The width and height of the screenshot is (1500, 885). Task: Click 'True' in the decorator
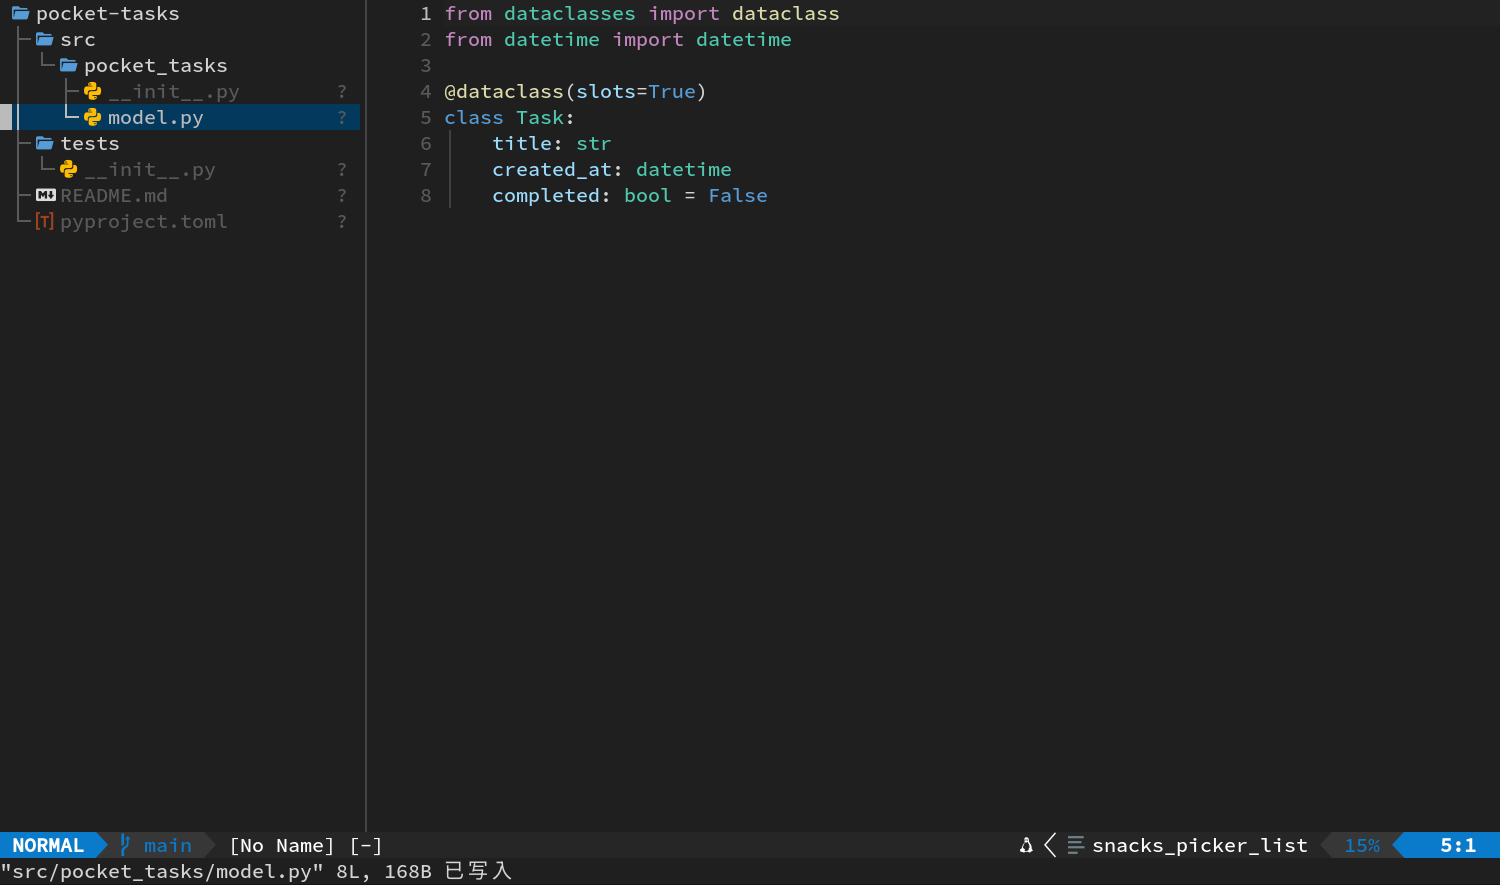click(x=672, y=92)
